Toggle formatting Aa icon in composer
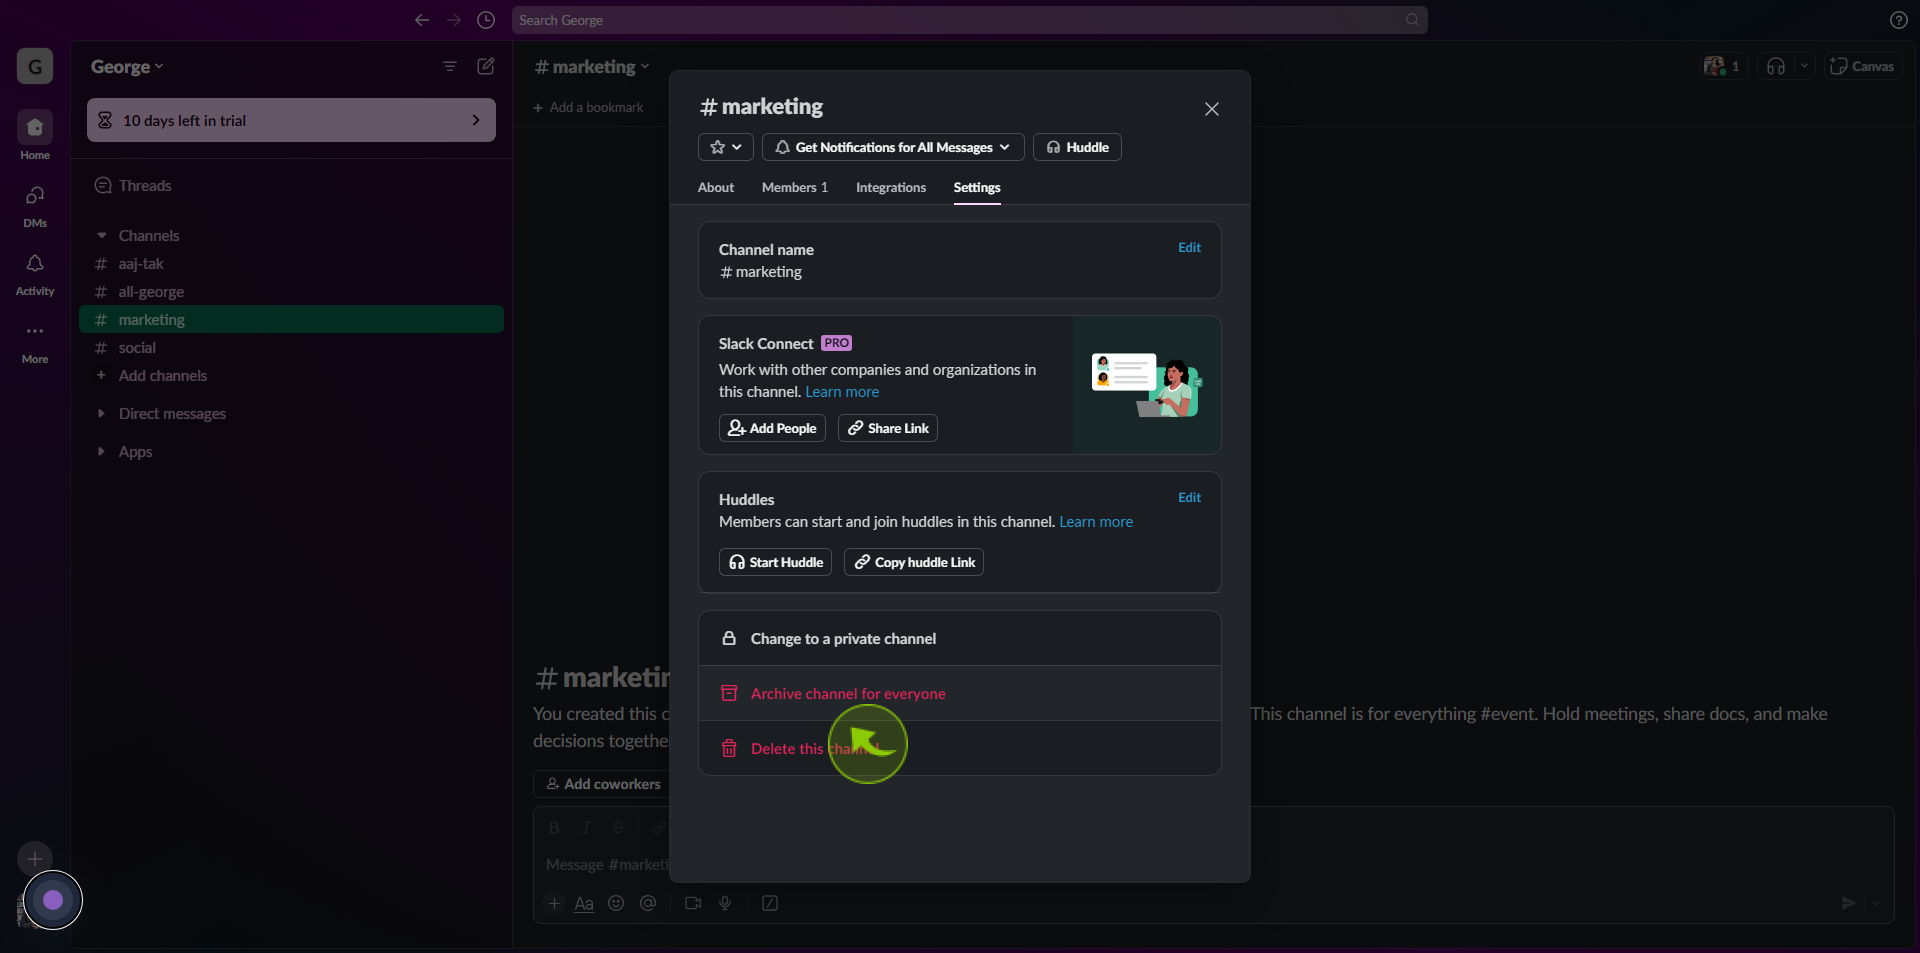Image resolution: width=1920 pixels, height=953 pixels. point(584,903)
